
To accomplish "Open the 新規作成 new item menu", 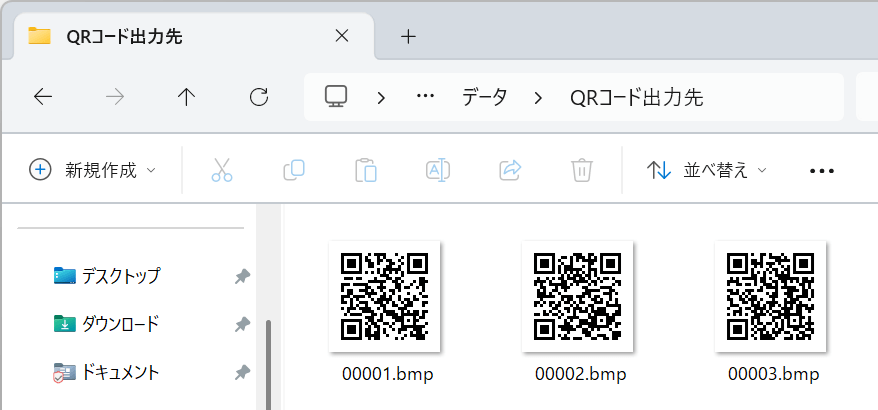I will coord(92,170).
